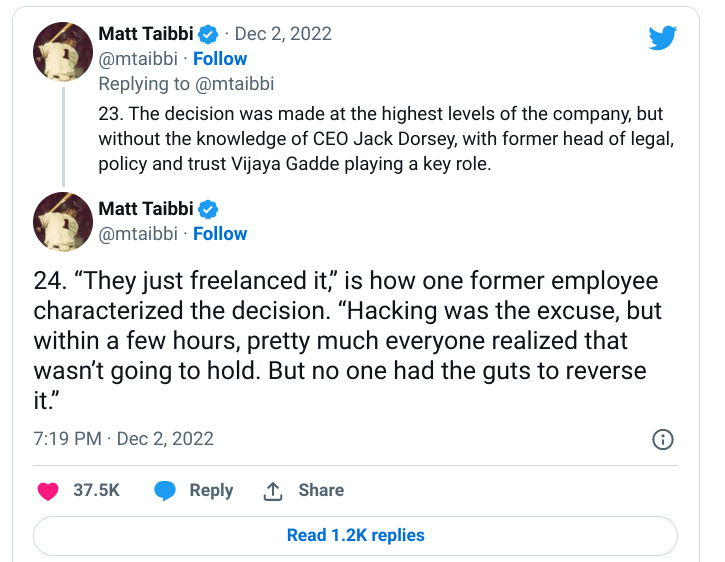Open the Twitter bird logo
Screen dimensions: 725x562
(662, 37)
